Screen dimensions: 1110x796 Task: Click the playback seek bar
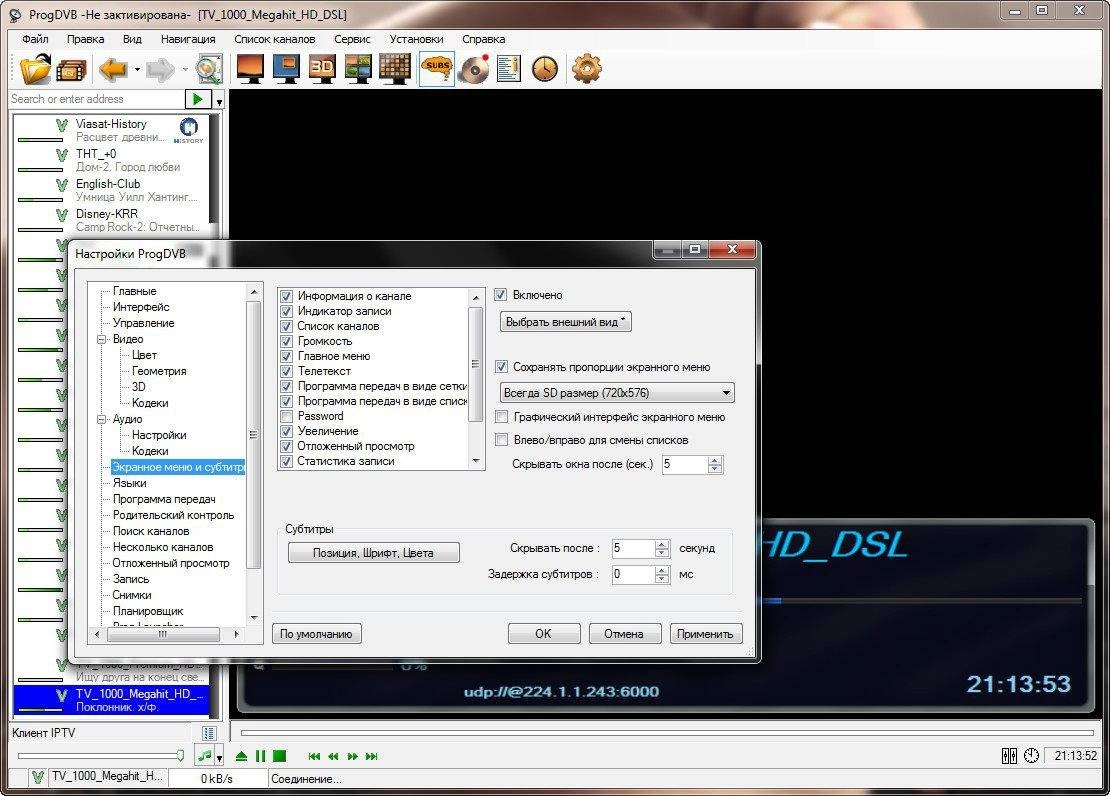(668, 732)
